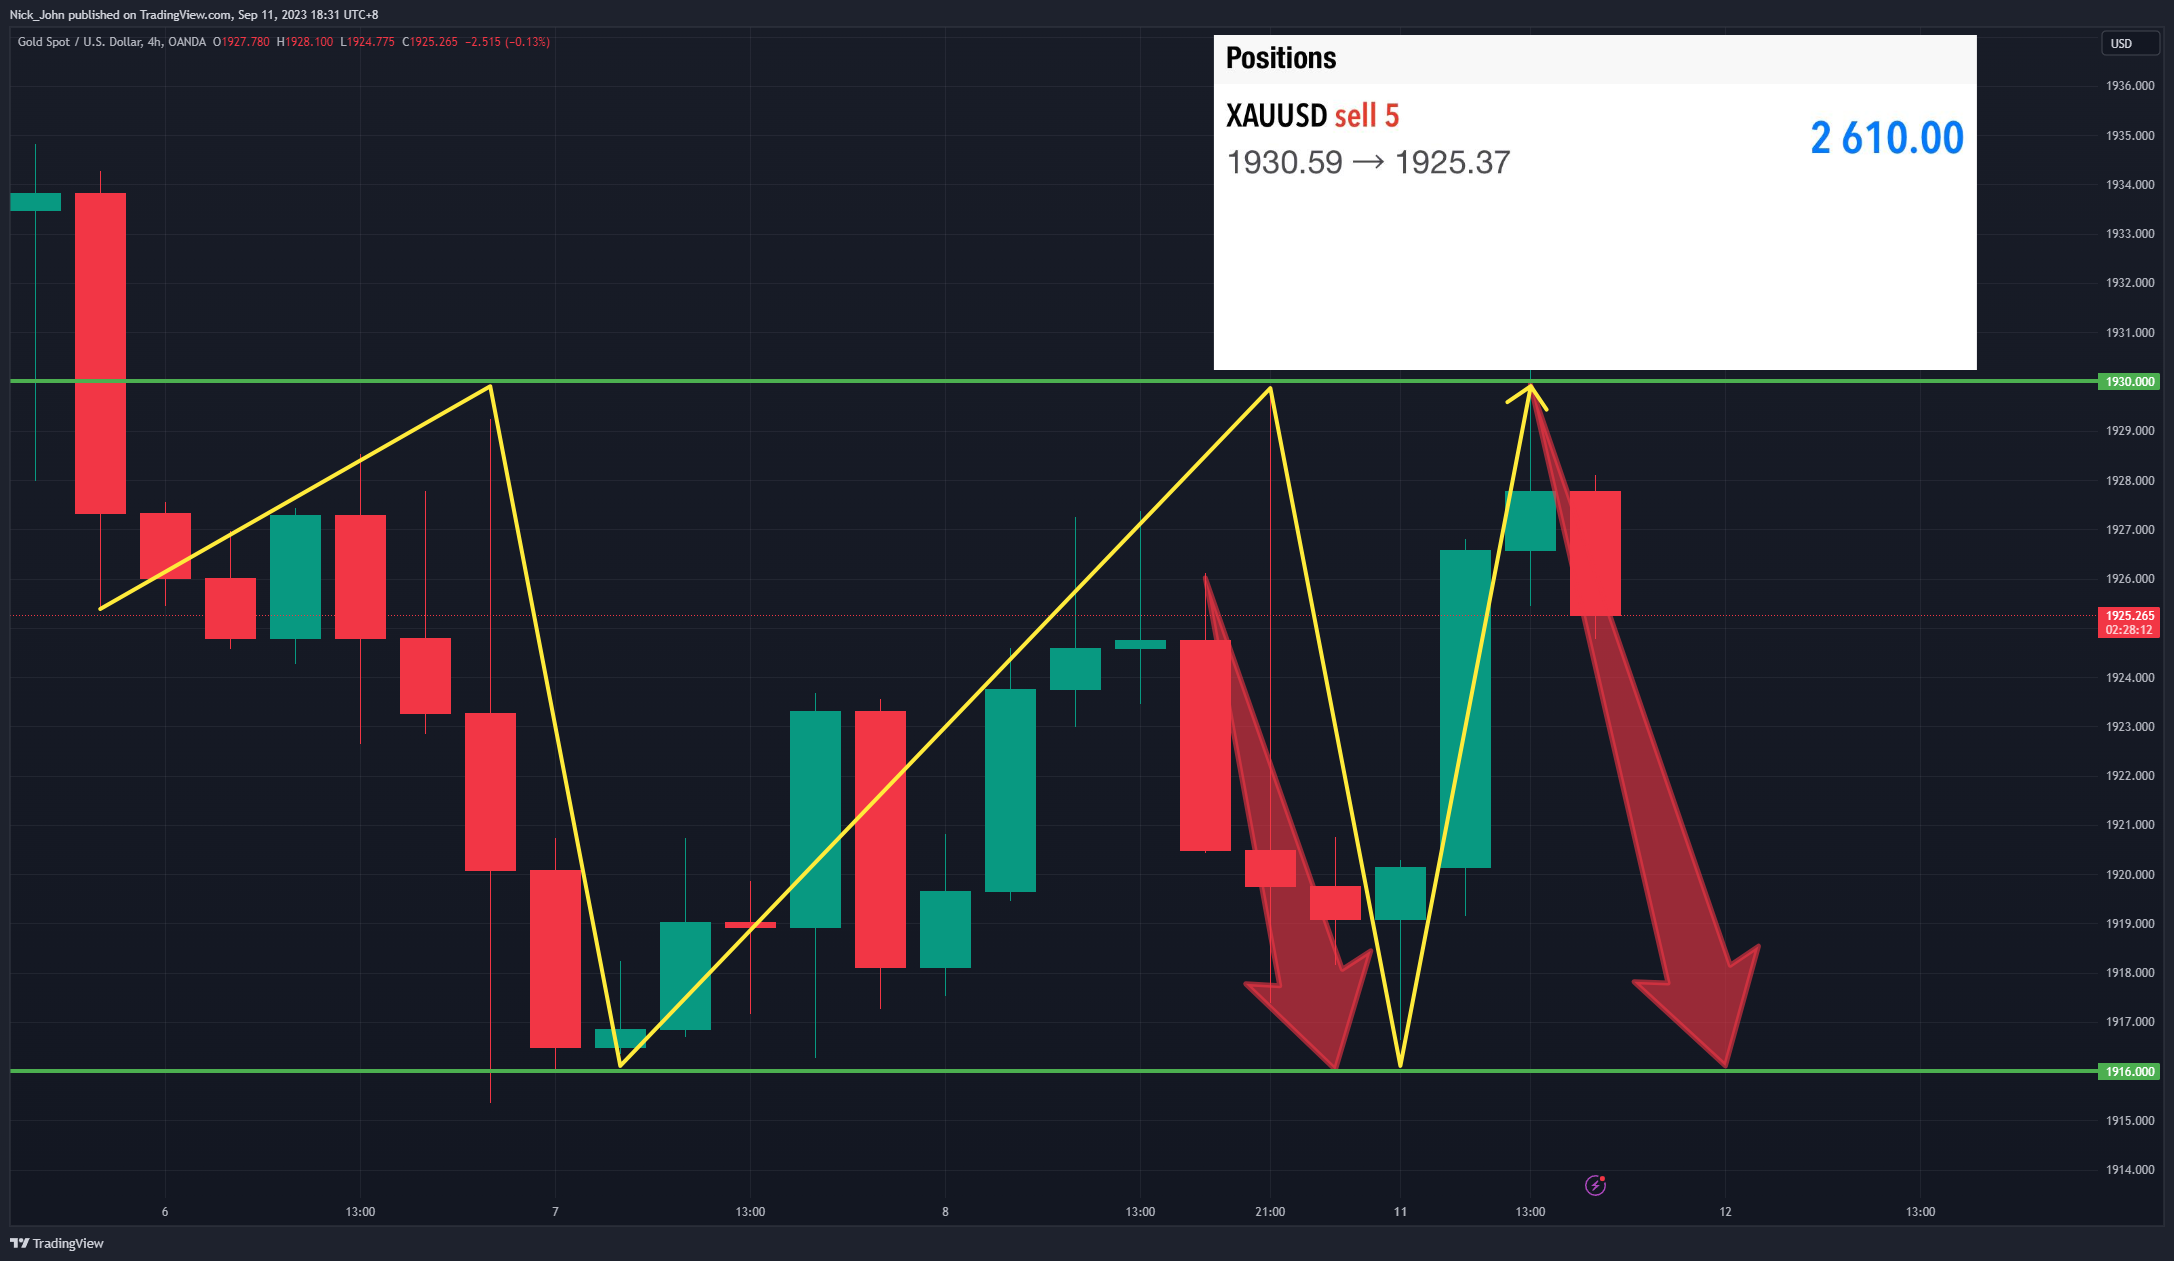Open the USD currency selector
The width and height of the screenshot is (2174, 1261).
click(2130, 44)
